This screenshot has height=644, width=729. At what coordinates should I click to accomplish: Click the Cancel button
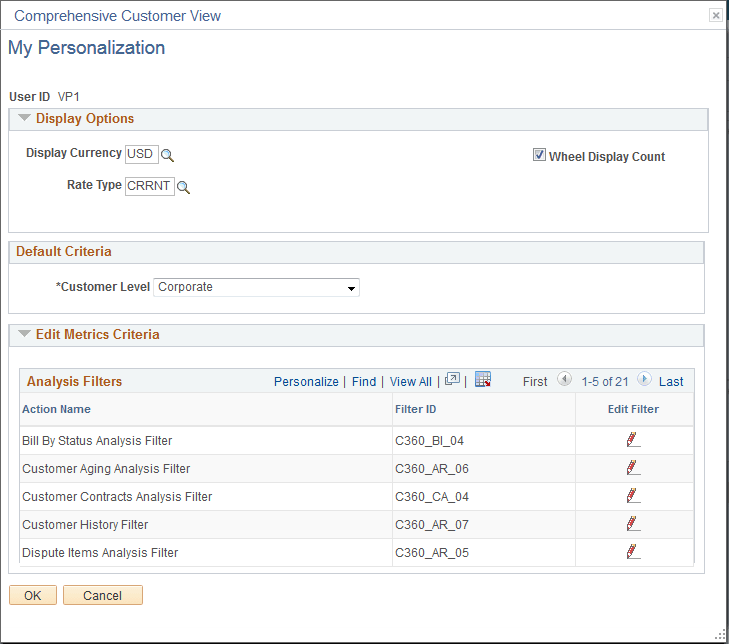[103, 595]
